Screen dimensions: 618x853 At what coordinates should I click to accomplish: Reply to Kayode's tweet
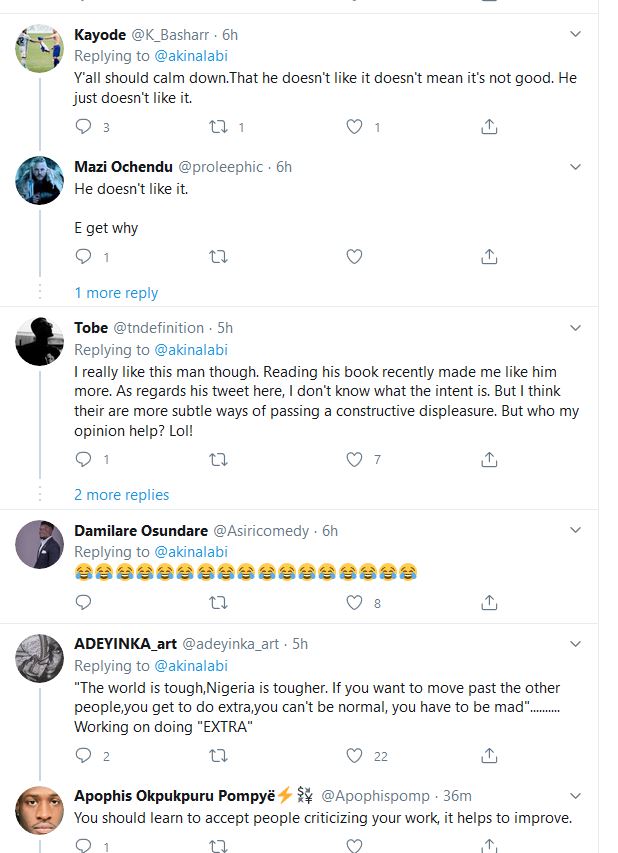[84, 127]
